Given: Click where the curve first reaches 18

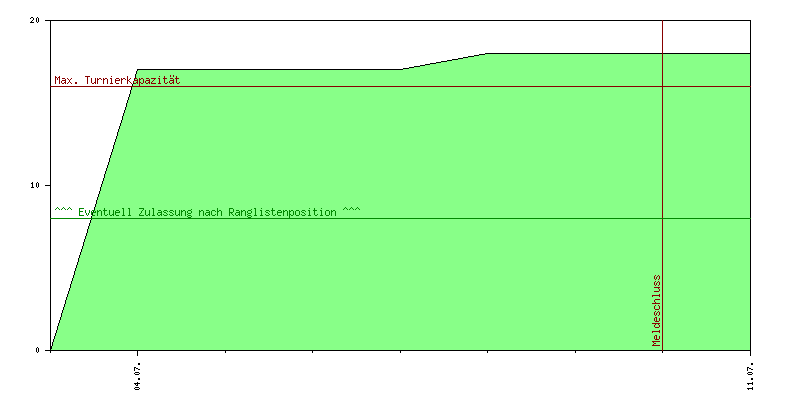Looking at the screenshot, I should [488, 53].
